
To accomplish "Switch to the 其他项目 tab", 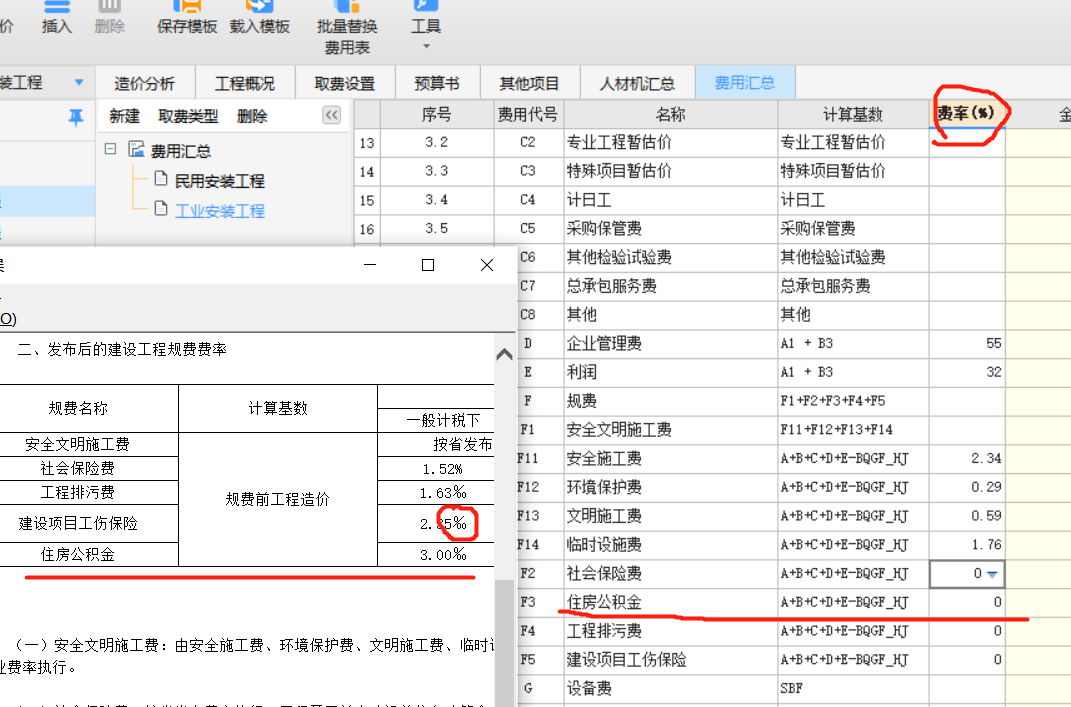I will coord(530,83).
